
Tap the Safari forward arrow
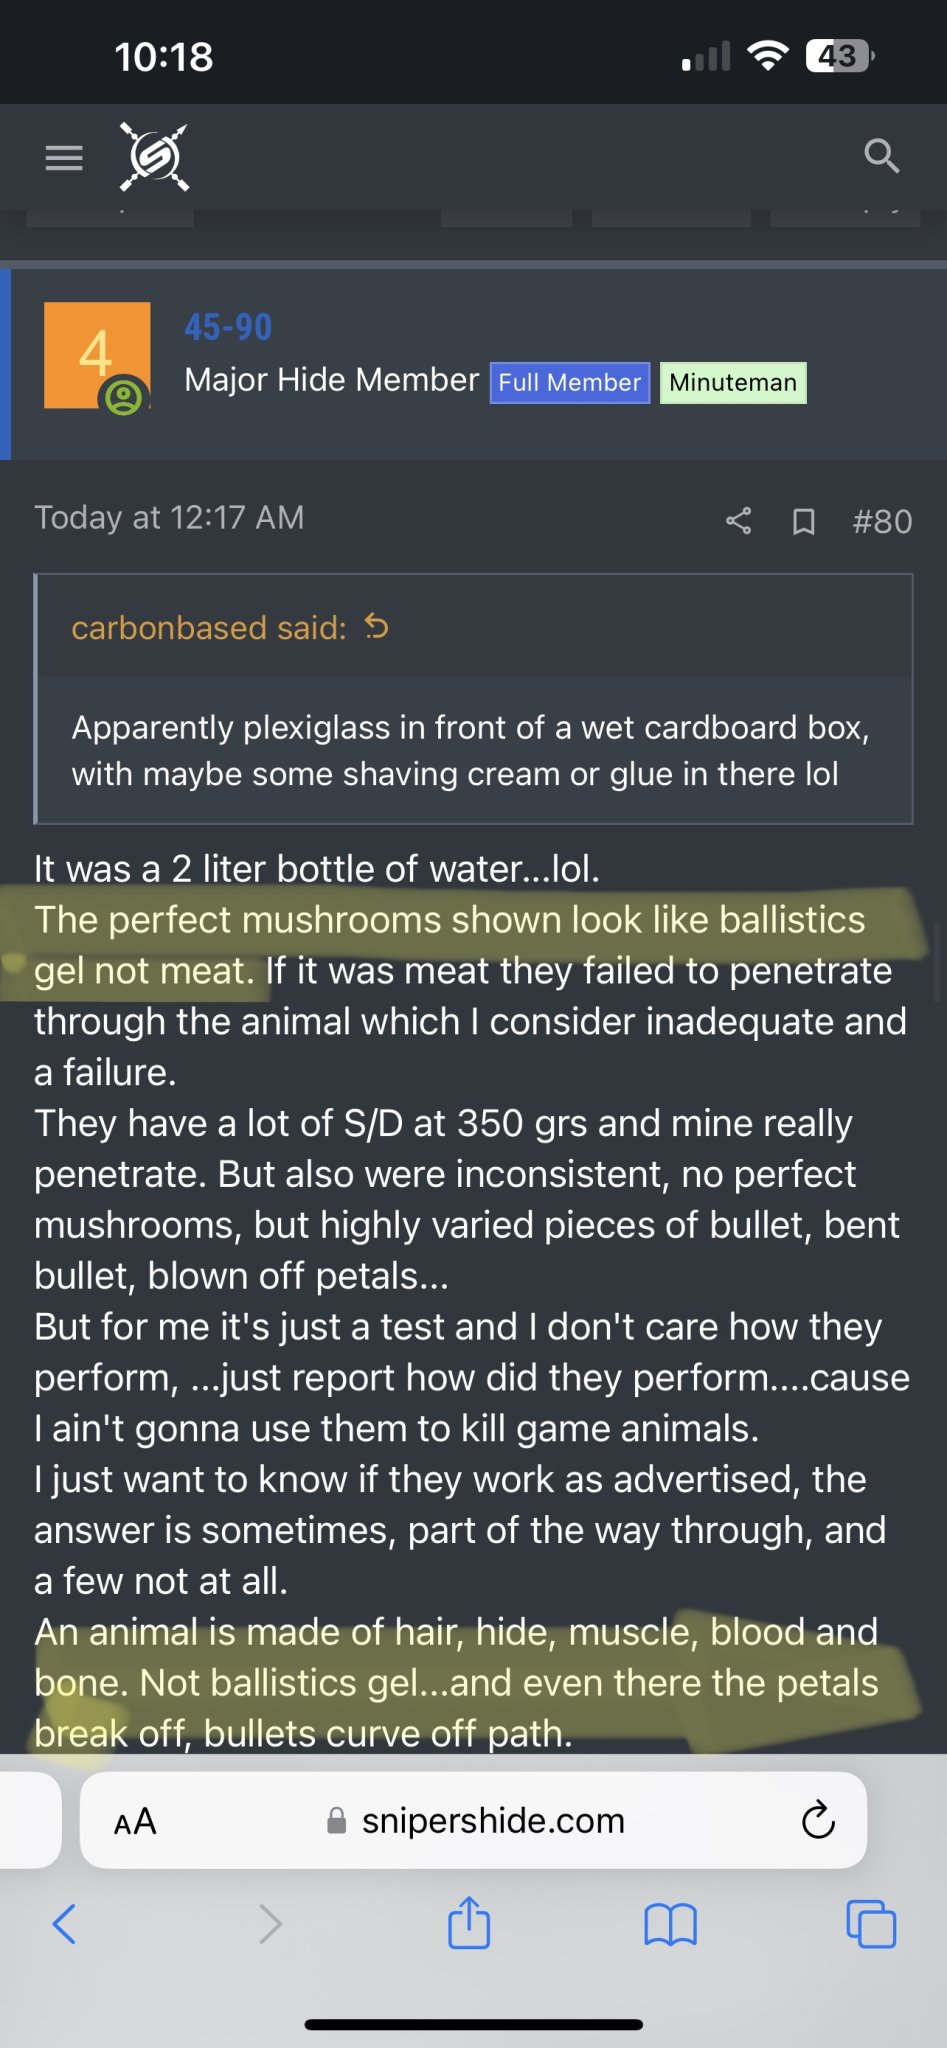[270, 1923]
